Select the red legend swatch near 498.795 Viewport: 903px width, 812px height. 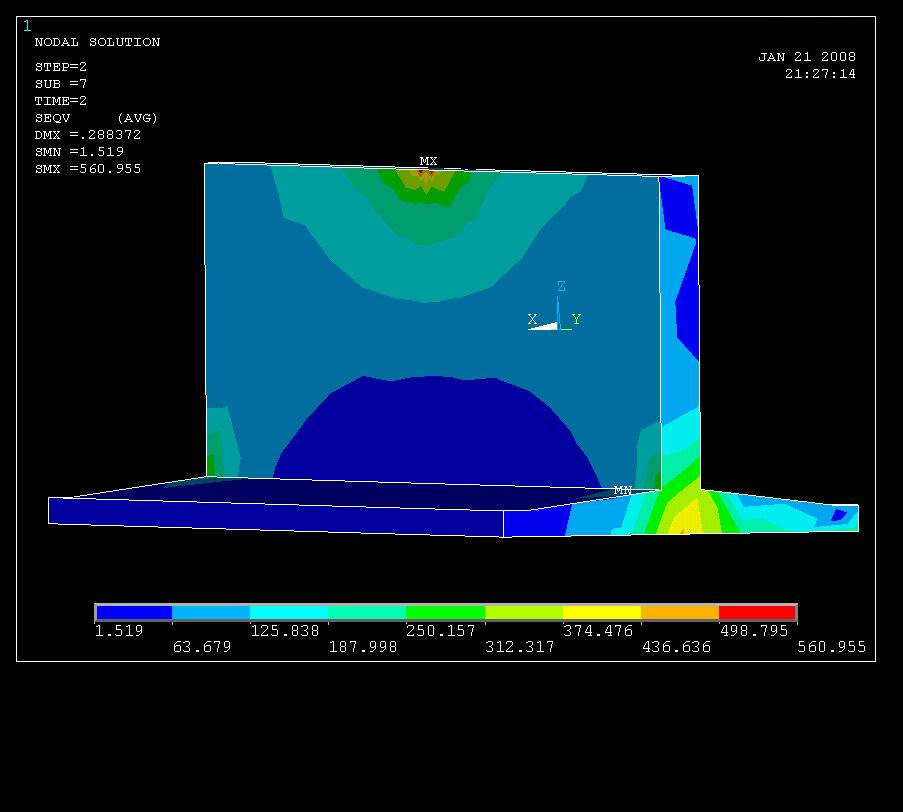[757, 612]
